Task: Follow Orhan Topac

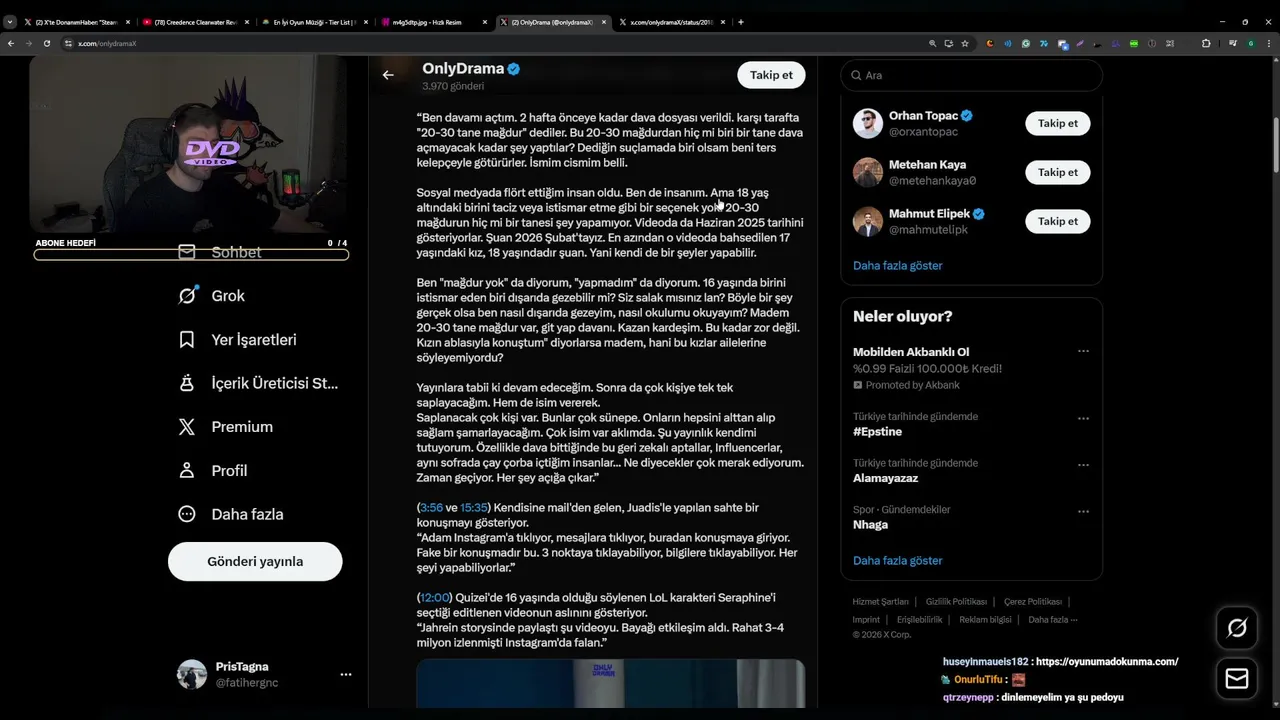Action: pyautogui.click(x=1058, y=123)
